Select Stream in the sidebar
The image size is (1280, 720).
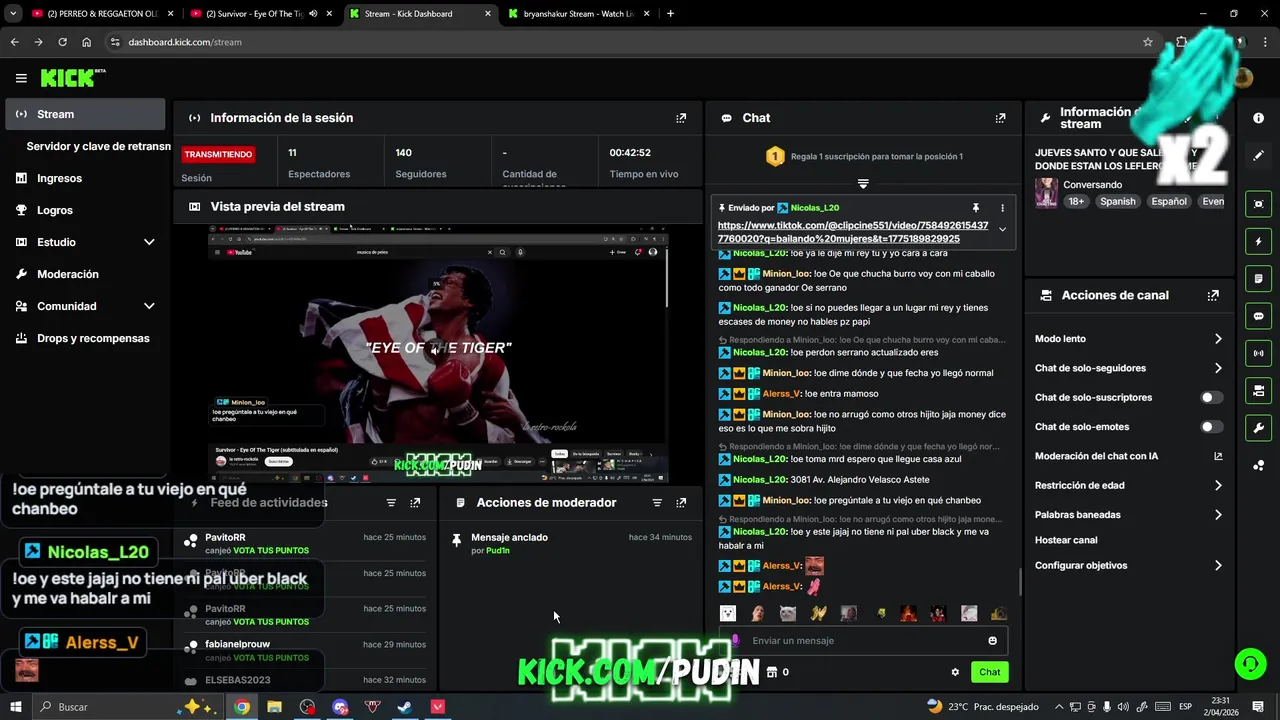(x=85, y=114)
